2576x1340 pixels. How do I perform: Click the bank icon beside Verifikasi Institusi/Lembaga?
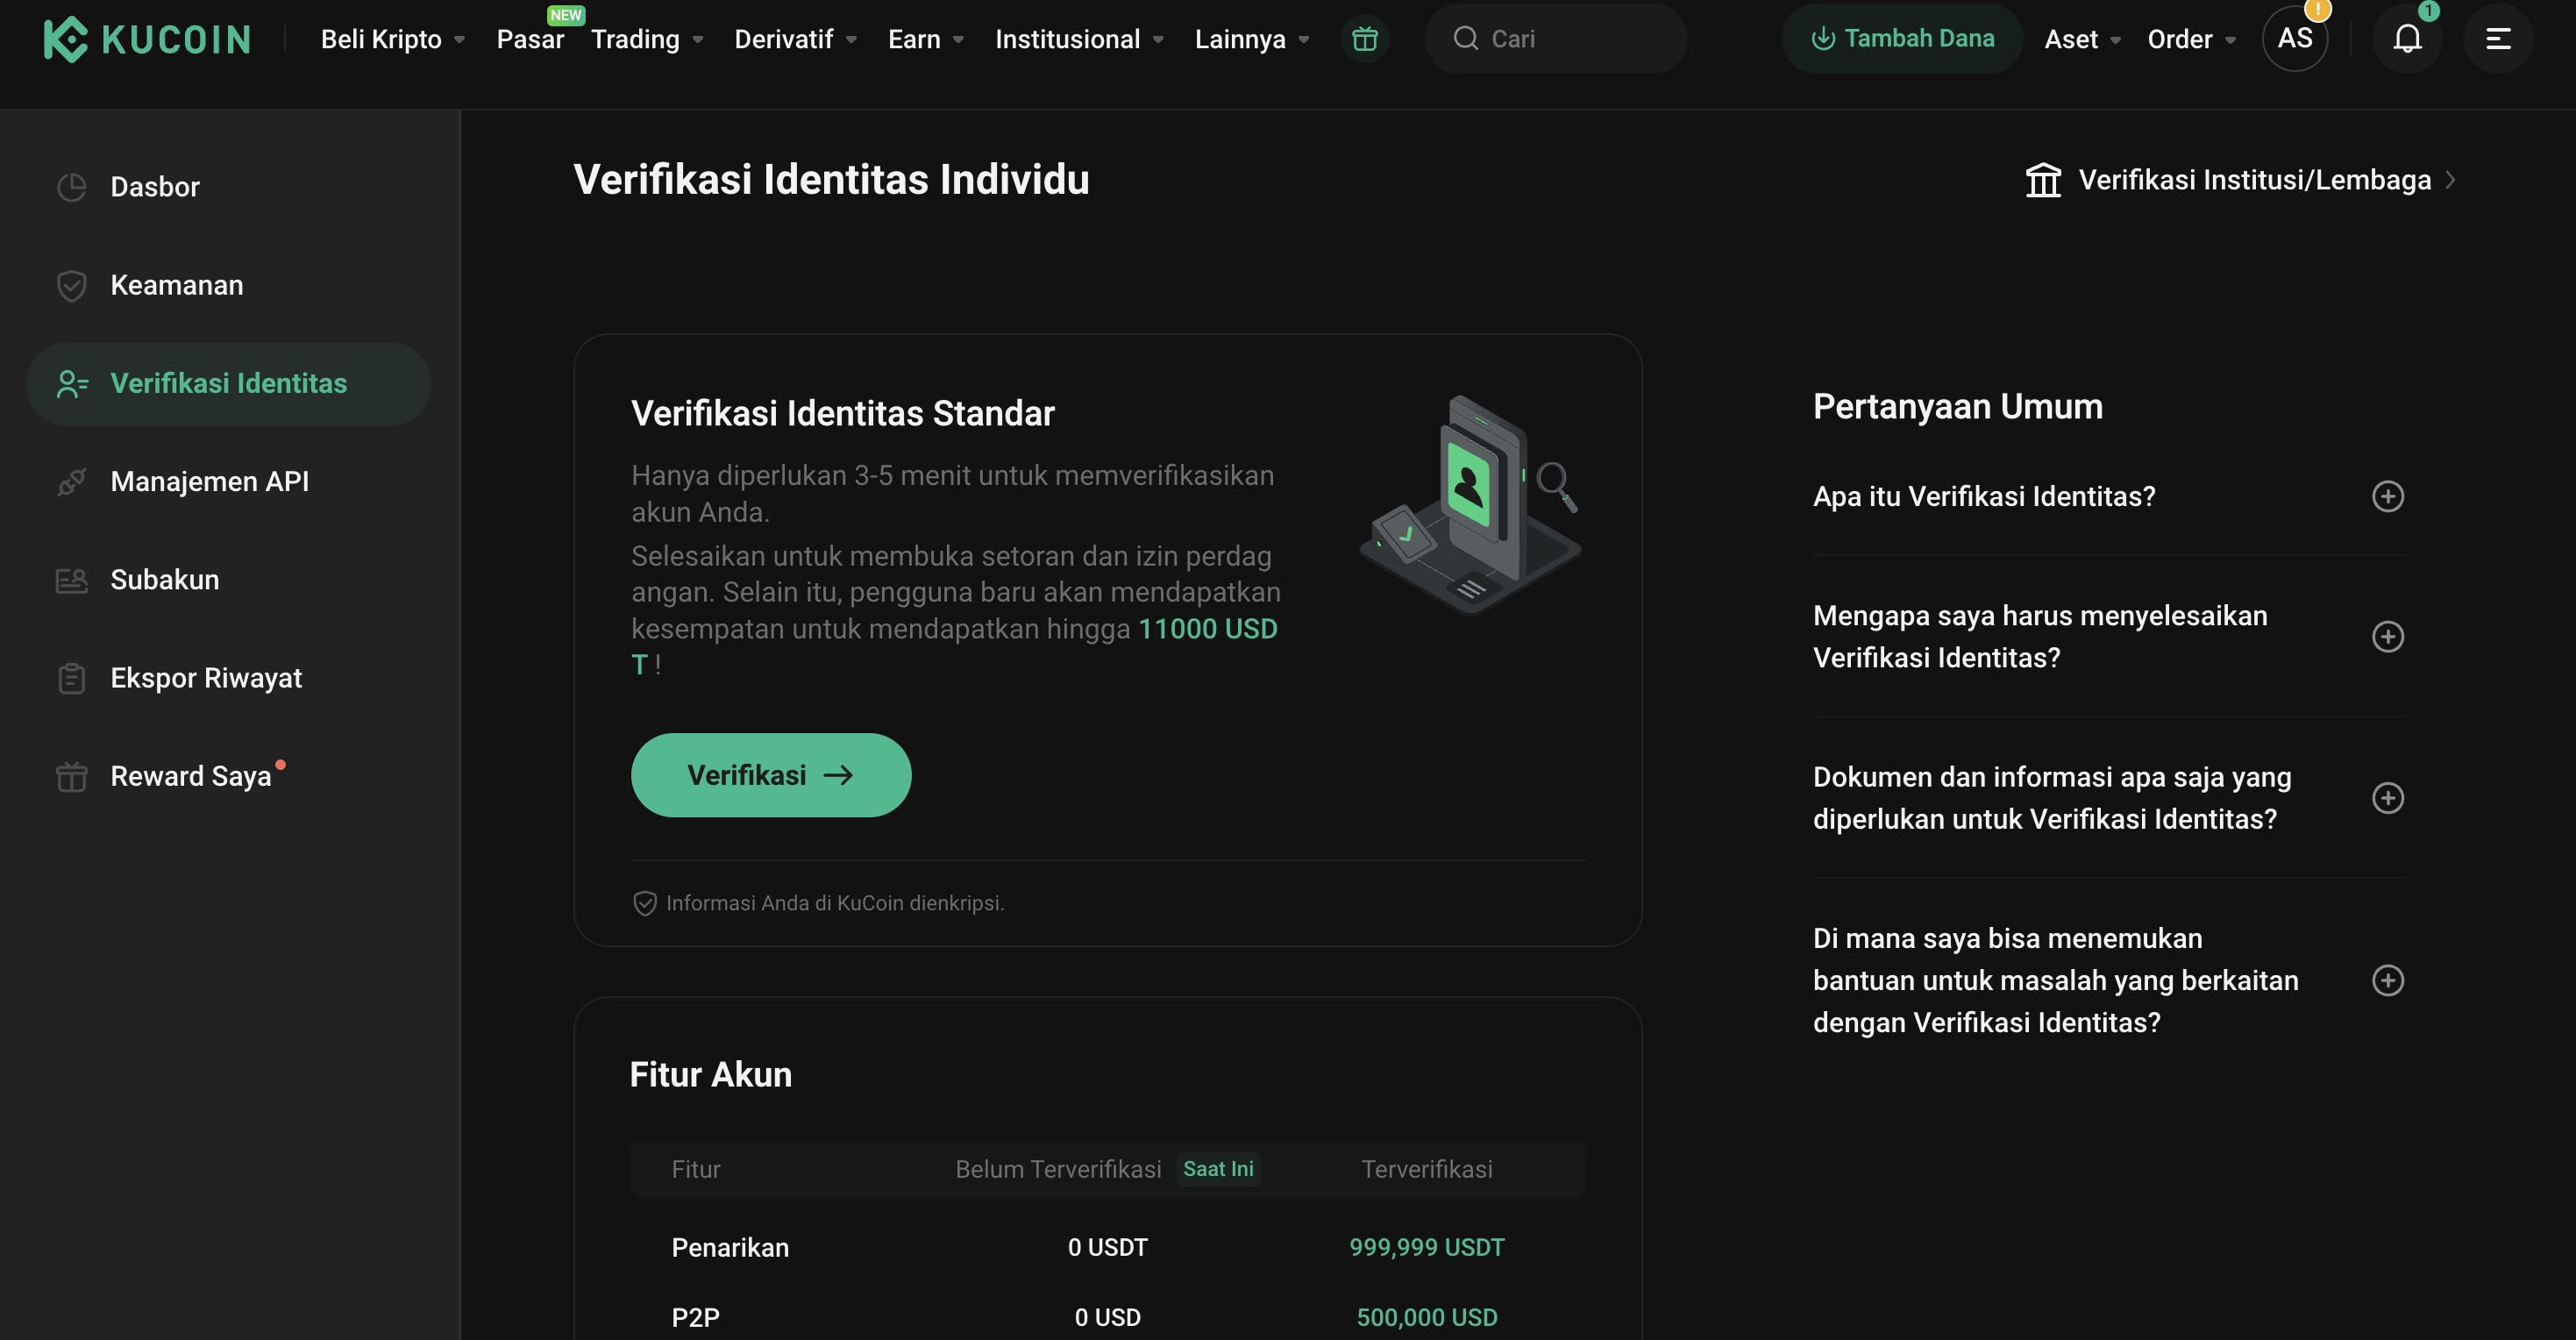tap(2042, 179)
